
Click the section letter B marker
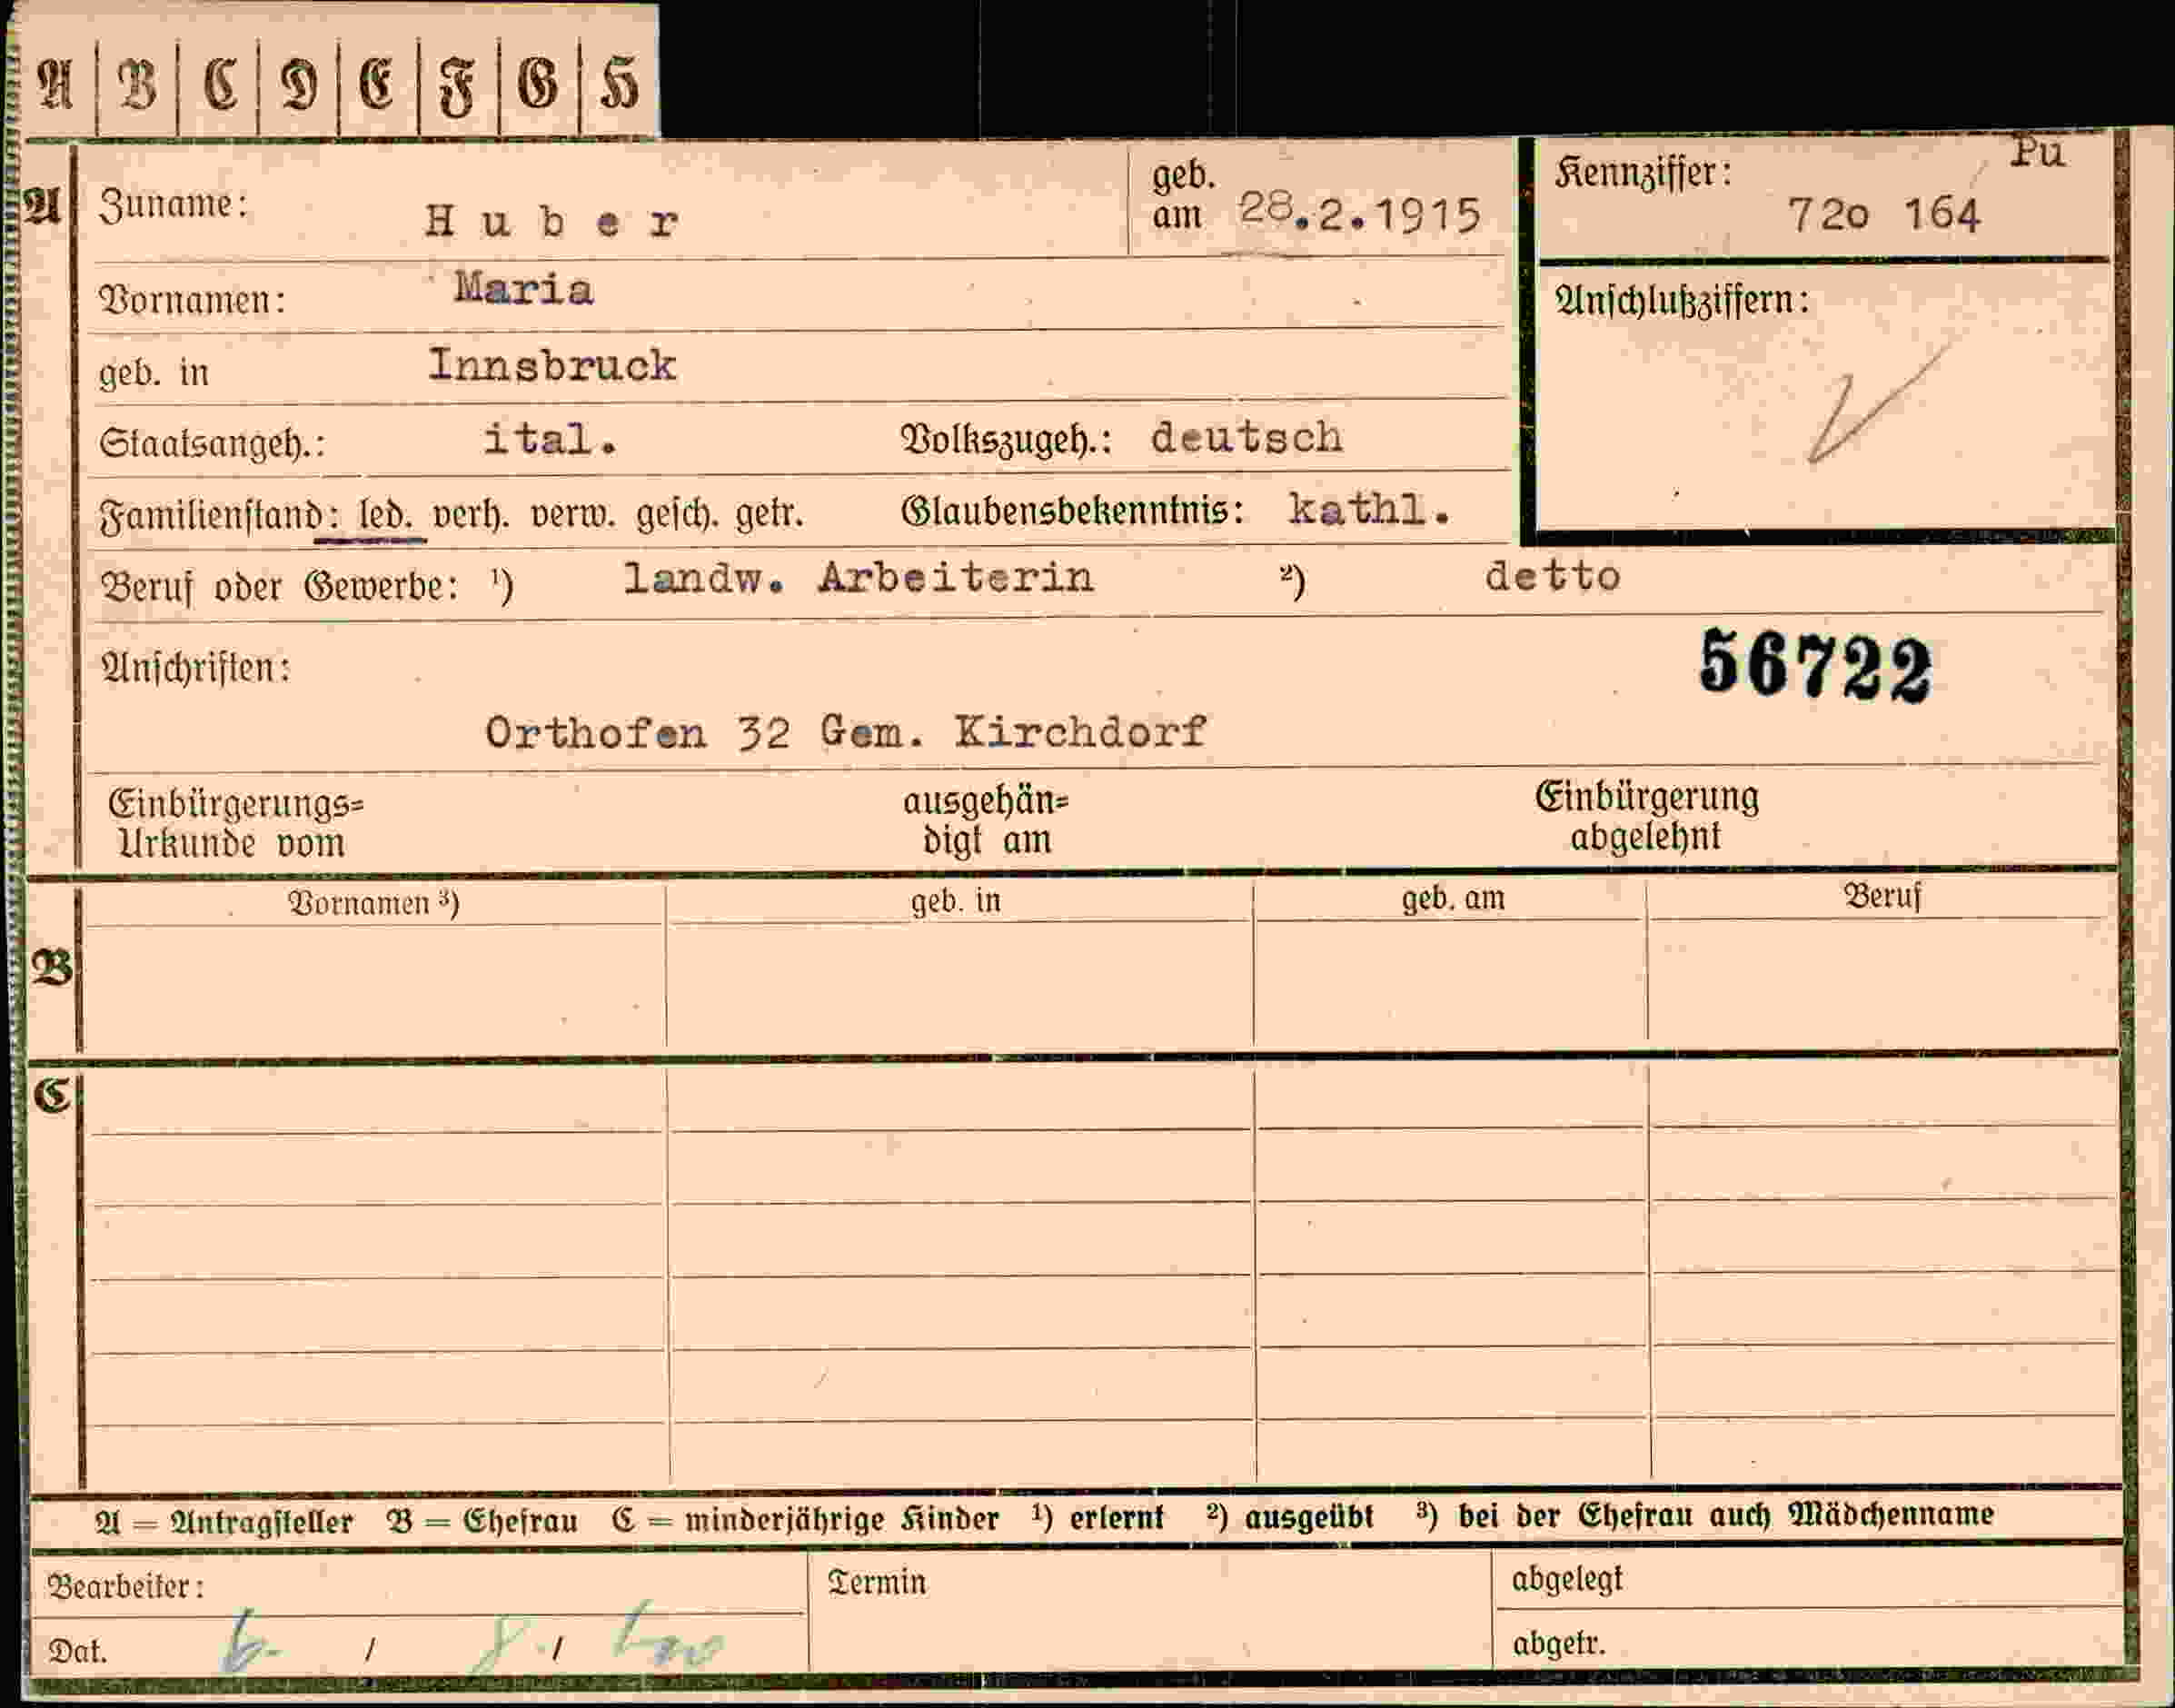(x=52, y=968)
